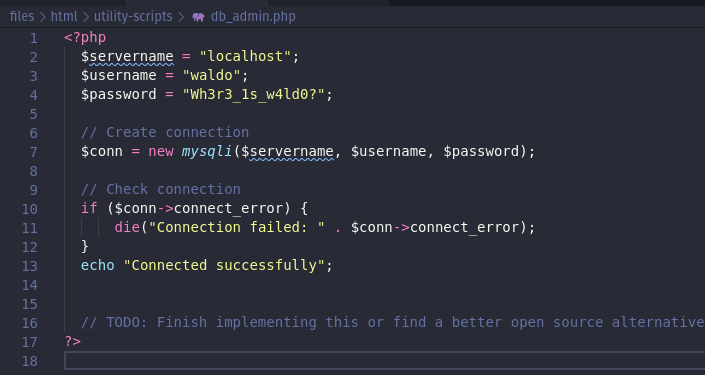Screen dimensions: 705x375
Task: Click the "waldo" string value
Action: coord(211,75)
